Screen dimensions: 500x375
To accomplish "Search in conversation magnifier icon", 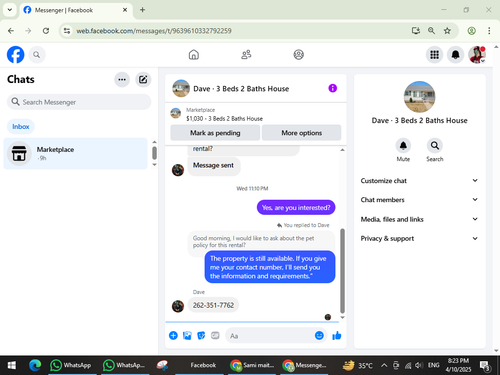I will coord(435,146).
